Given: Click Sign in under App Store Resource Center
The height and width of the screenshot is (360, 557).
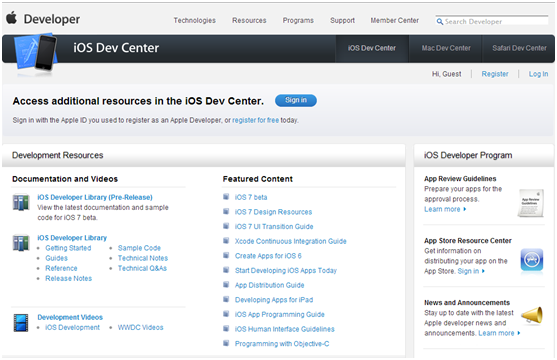Looking at the screenshot, I should tap(471, 271).
